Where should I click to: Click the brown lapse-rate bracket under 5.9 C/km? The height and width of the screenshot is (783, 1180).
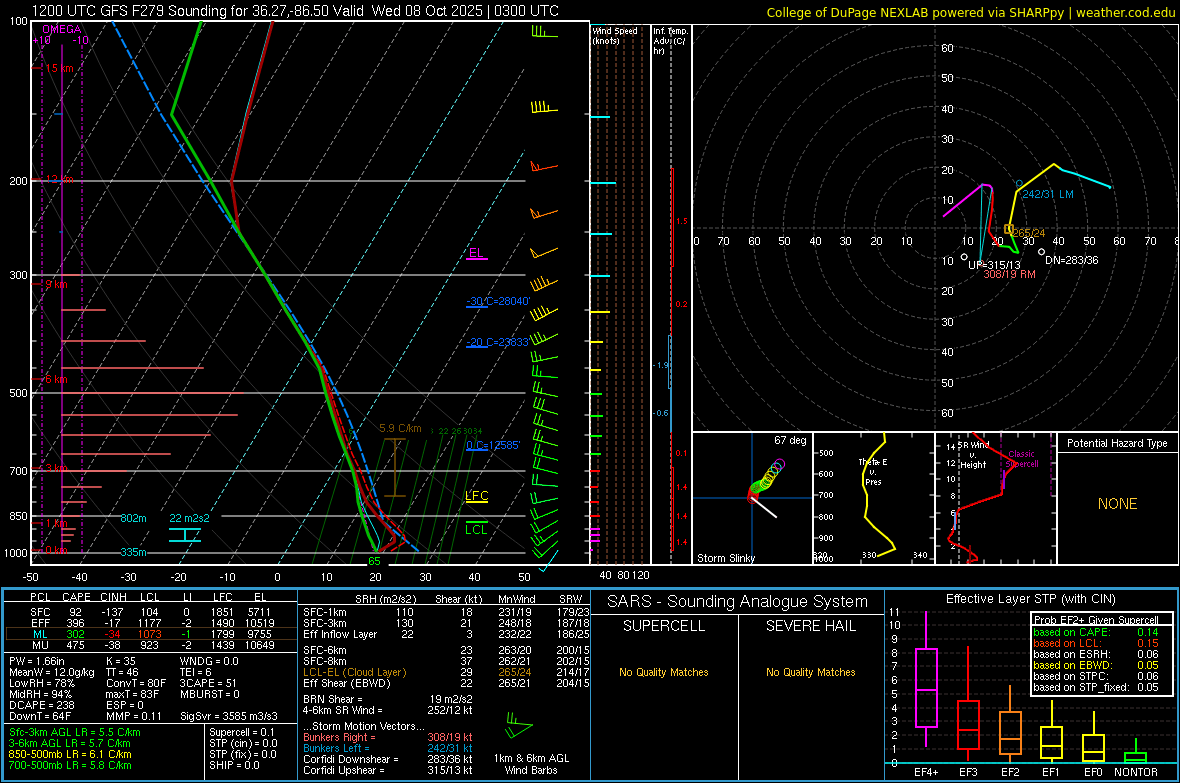(394, 468)
